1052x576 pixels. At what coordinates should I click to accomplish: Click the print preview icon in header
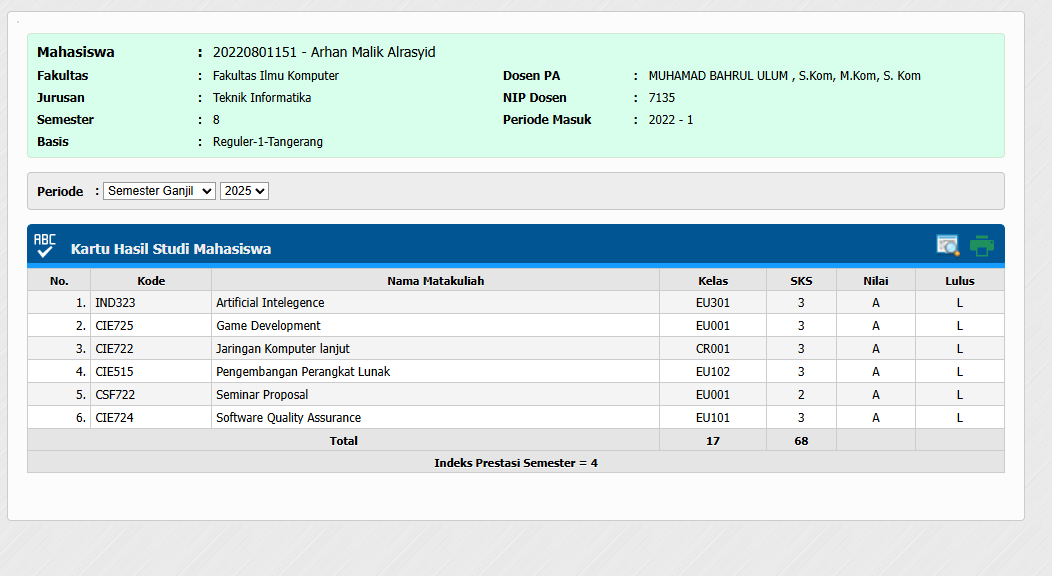(947, 246)
